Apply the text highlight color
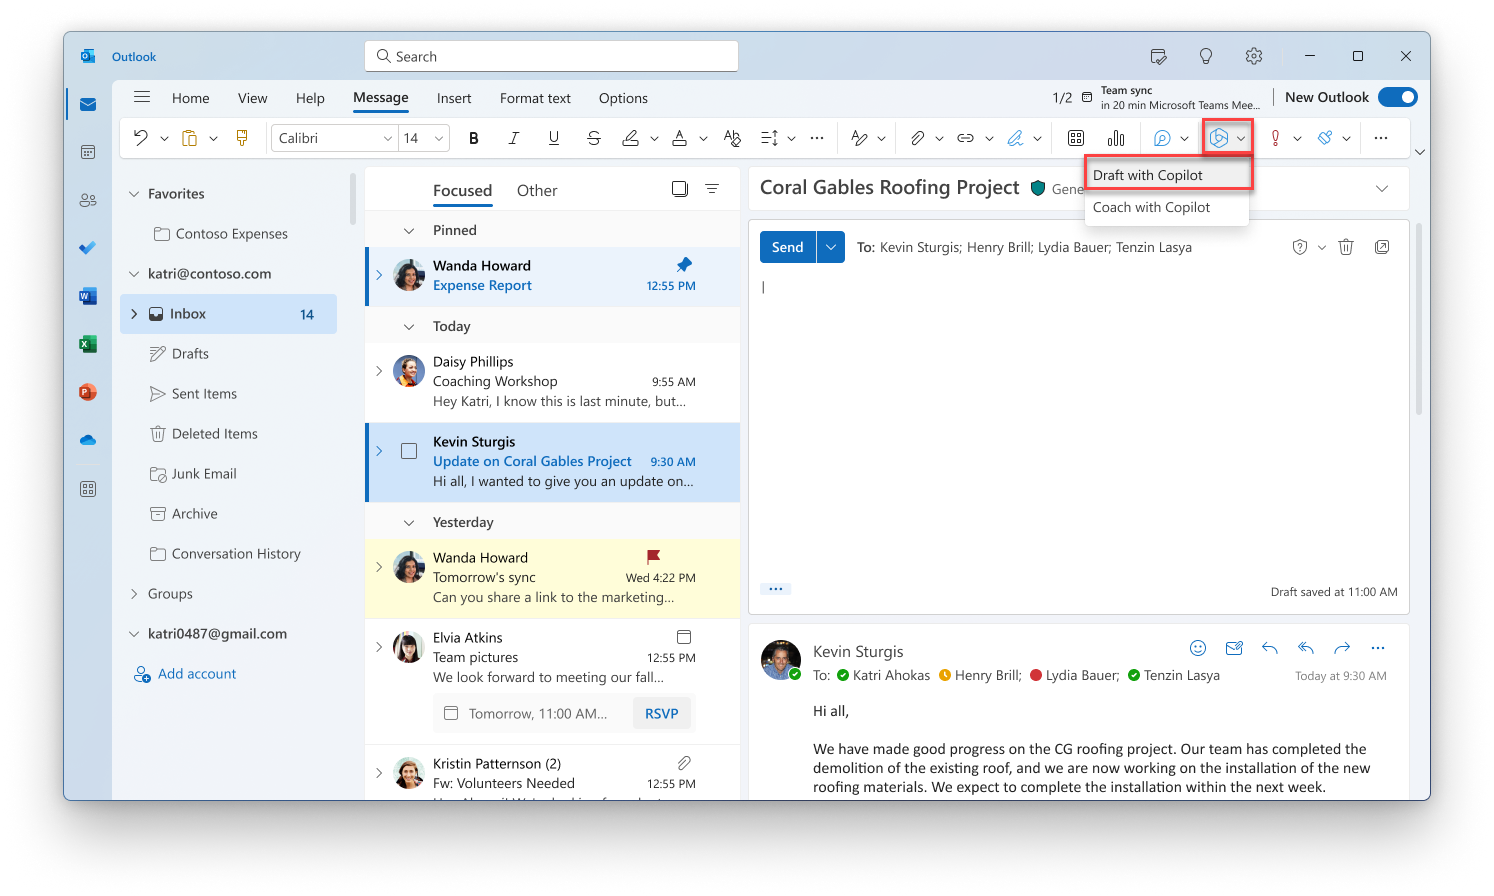This screenshot has width=1494, height=896. [631, 138]
